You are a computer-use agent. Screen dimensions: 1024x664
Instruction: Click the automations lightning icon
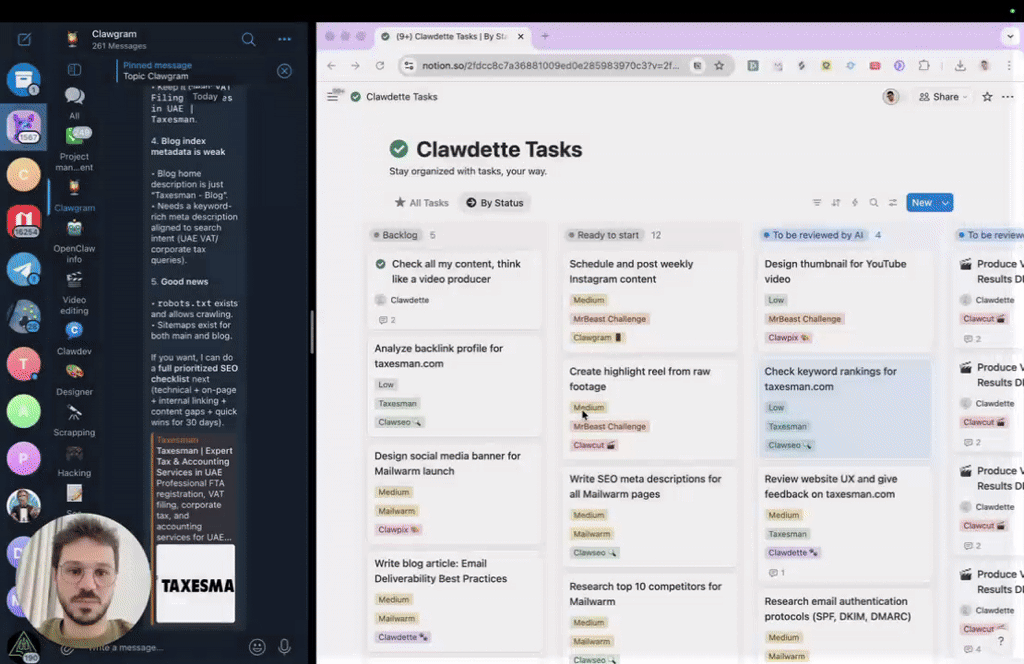855,202
